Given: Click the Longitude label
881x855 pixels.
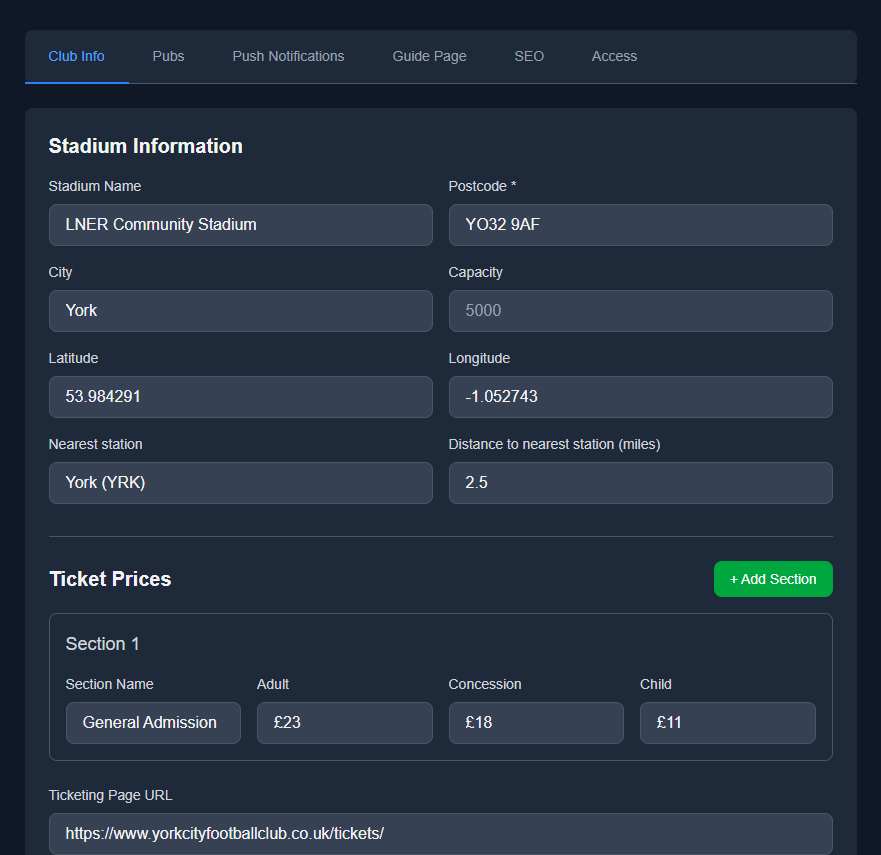Looking at the screenshot, I should tap(479, 358).
